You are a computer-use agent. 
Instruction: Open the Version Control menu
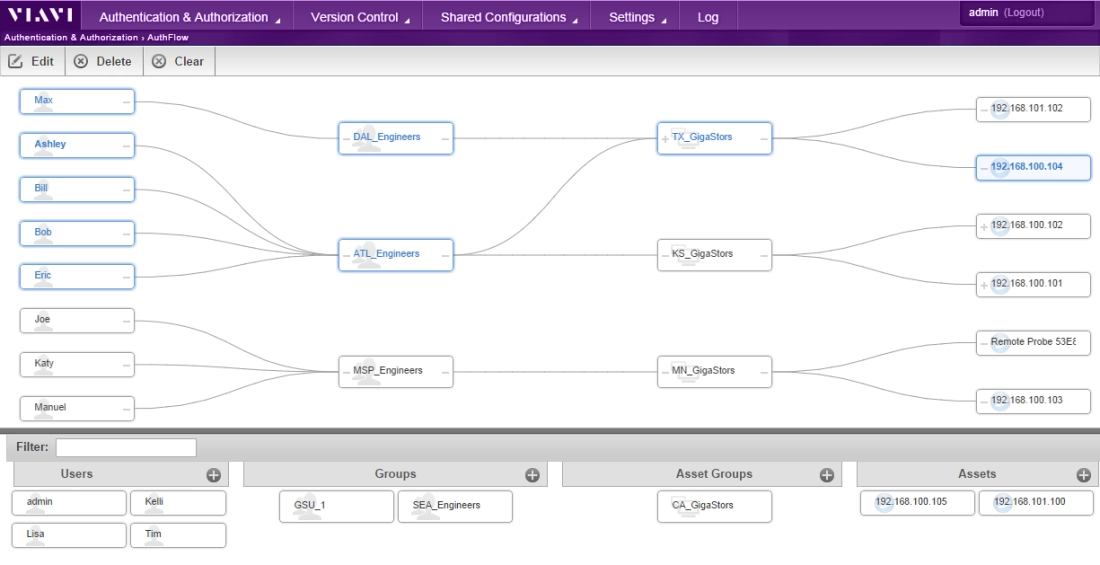pyautogui.click(x=360, y=17)
